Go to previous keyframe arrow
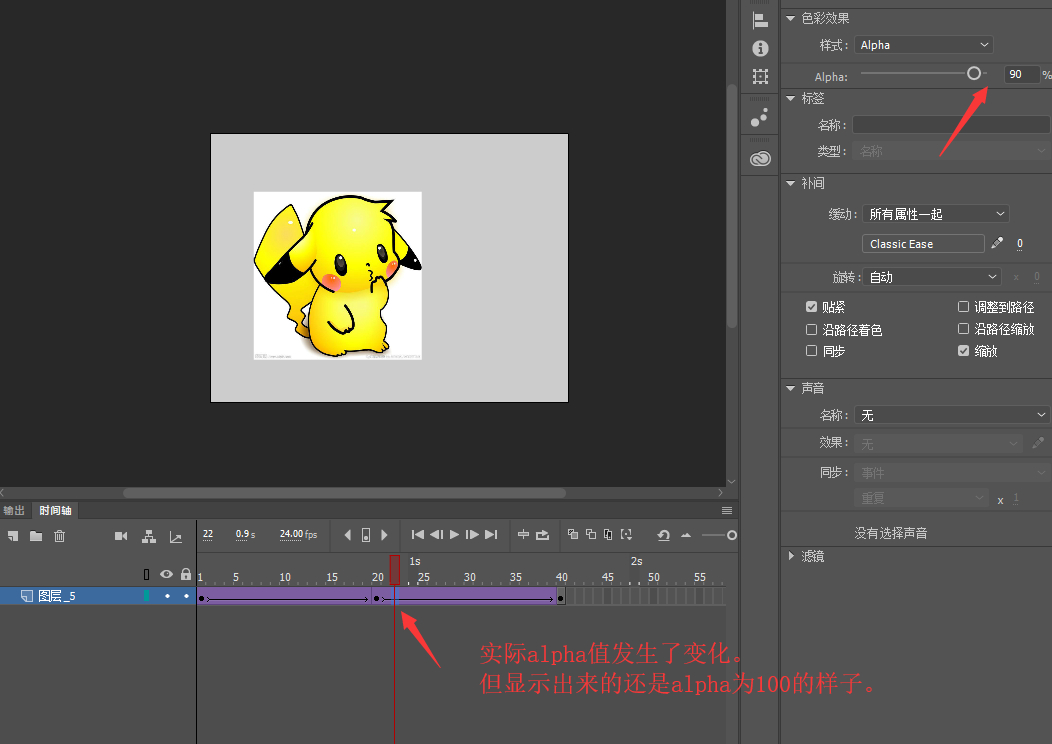This screenshot has width=1052, height=744. coord(347,535)
